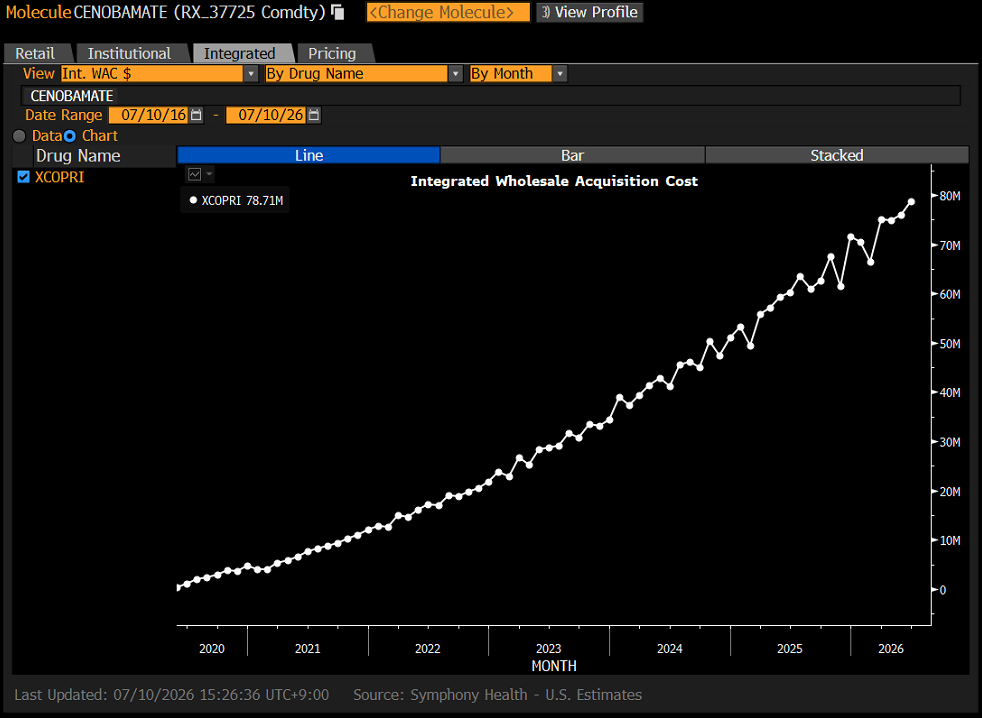Click the XCOPRI 78.71M legend entry

pyautogui.click(x=236, y=200)
